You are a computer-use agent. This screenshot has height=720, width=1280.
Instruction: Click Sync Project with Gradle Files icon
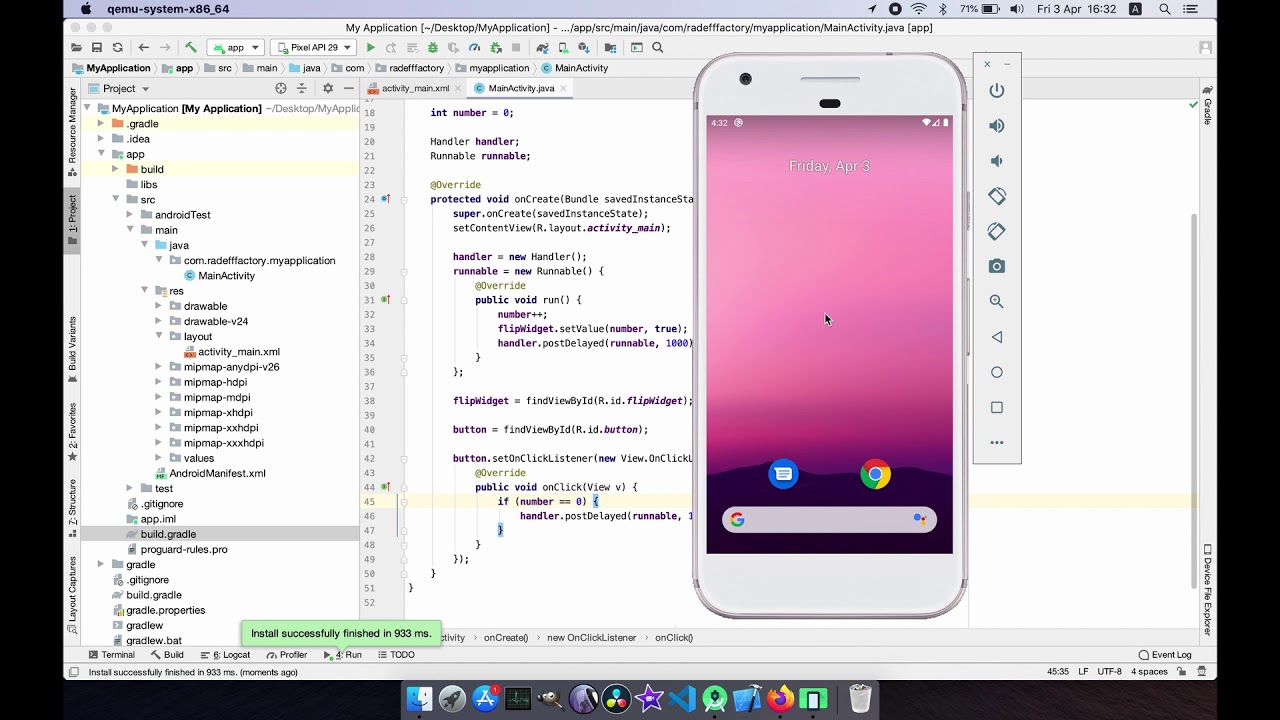(x=542, y=47)
